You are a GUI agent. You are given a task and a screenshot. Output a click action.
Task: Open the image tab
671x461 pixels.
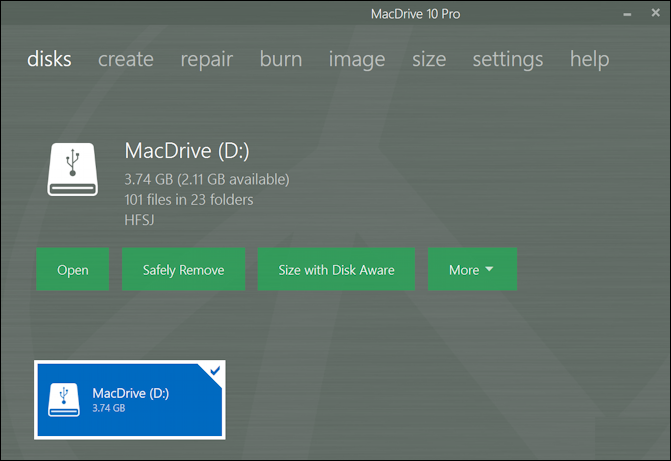pos(357,59)
